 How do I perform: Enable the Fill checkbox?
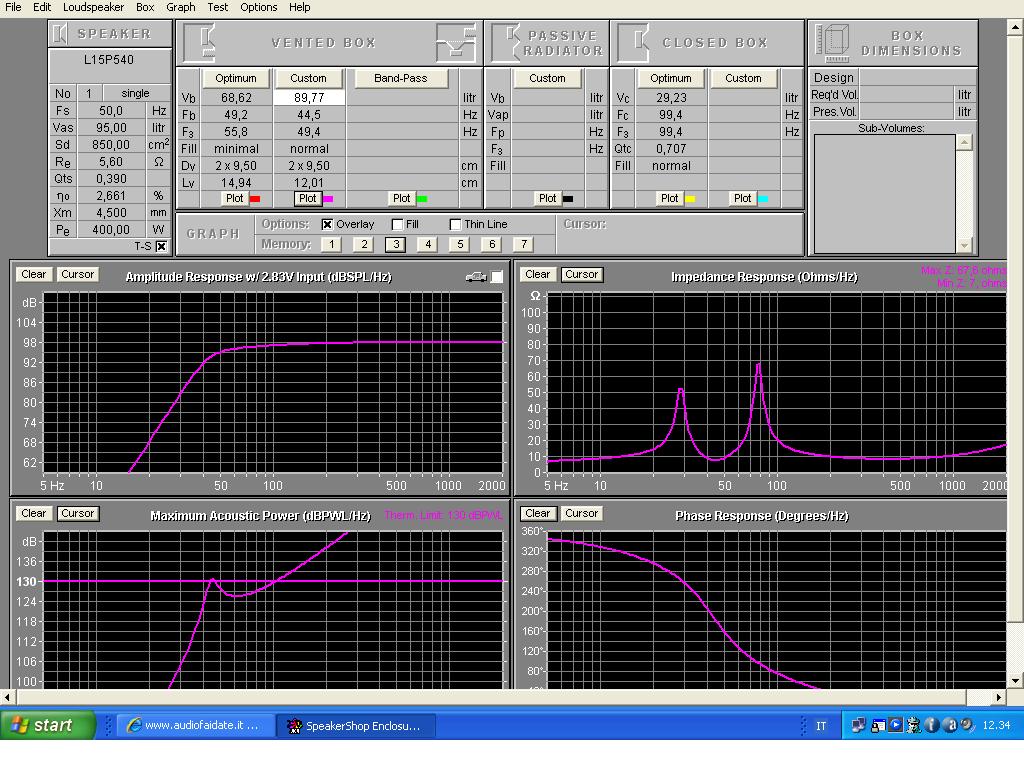click(x=397, y=224)
